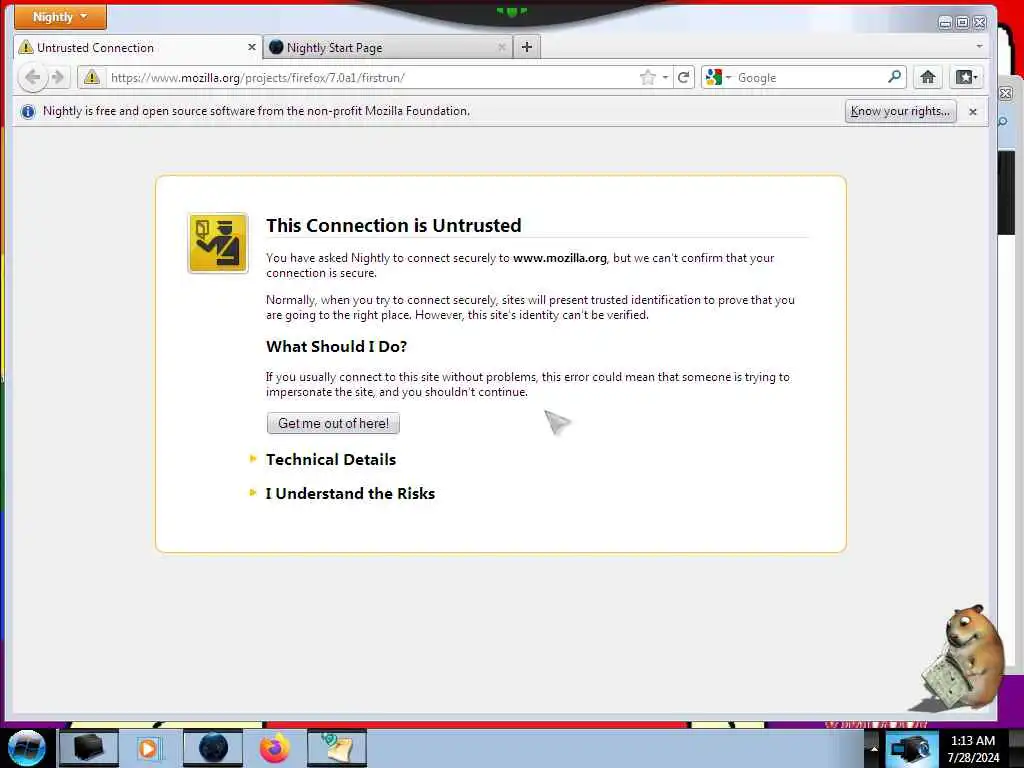This screenshot has width=1024, height=768.
Task: Close the Nightly Start Page tab
Action: (502, 47)
